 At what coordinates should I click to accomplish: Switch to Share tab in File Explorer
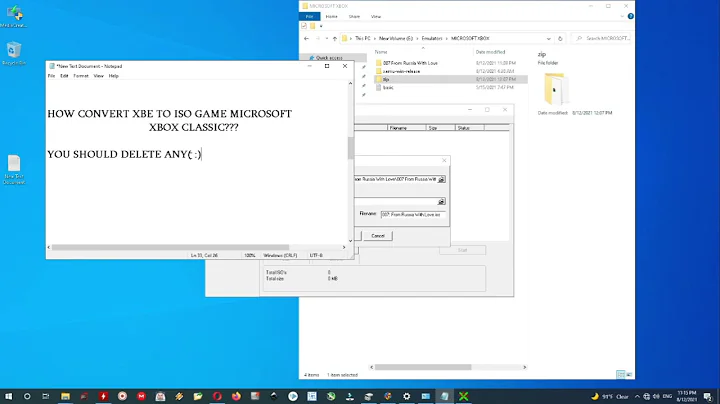[x=354, y=17]
